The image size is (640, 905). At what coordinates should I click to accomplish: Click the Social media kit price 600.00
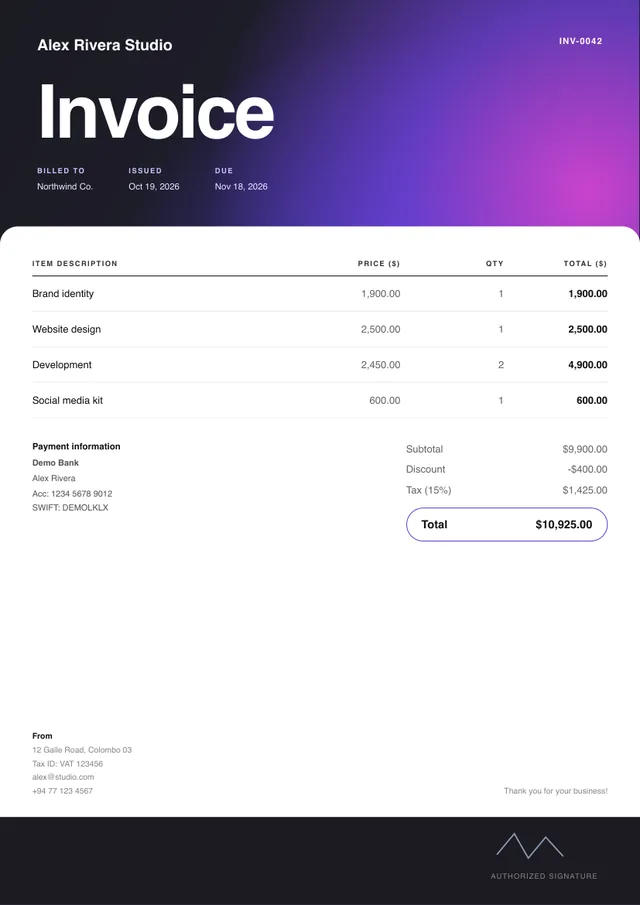(x=384, y=401)
